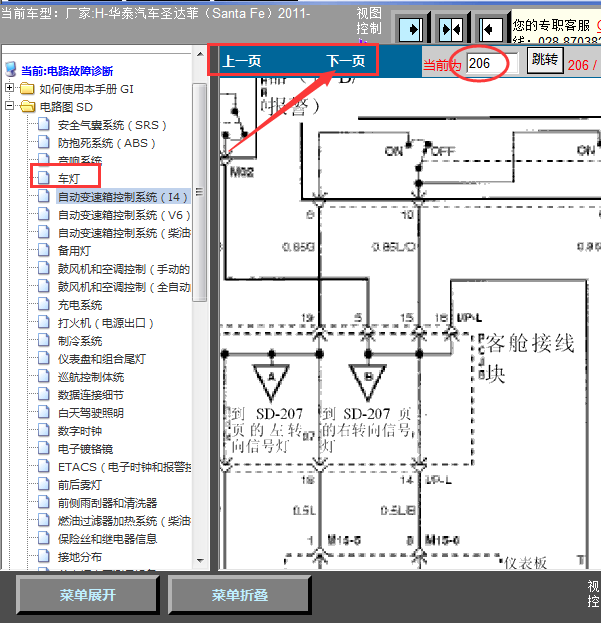The image size is (601, 626).
Task: Expand the 如何使用本手册 GI folder
Action: (10, 87)
